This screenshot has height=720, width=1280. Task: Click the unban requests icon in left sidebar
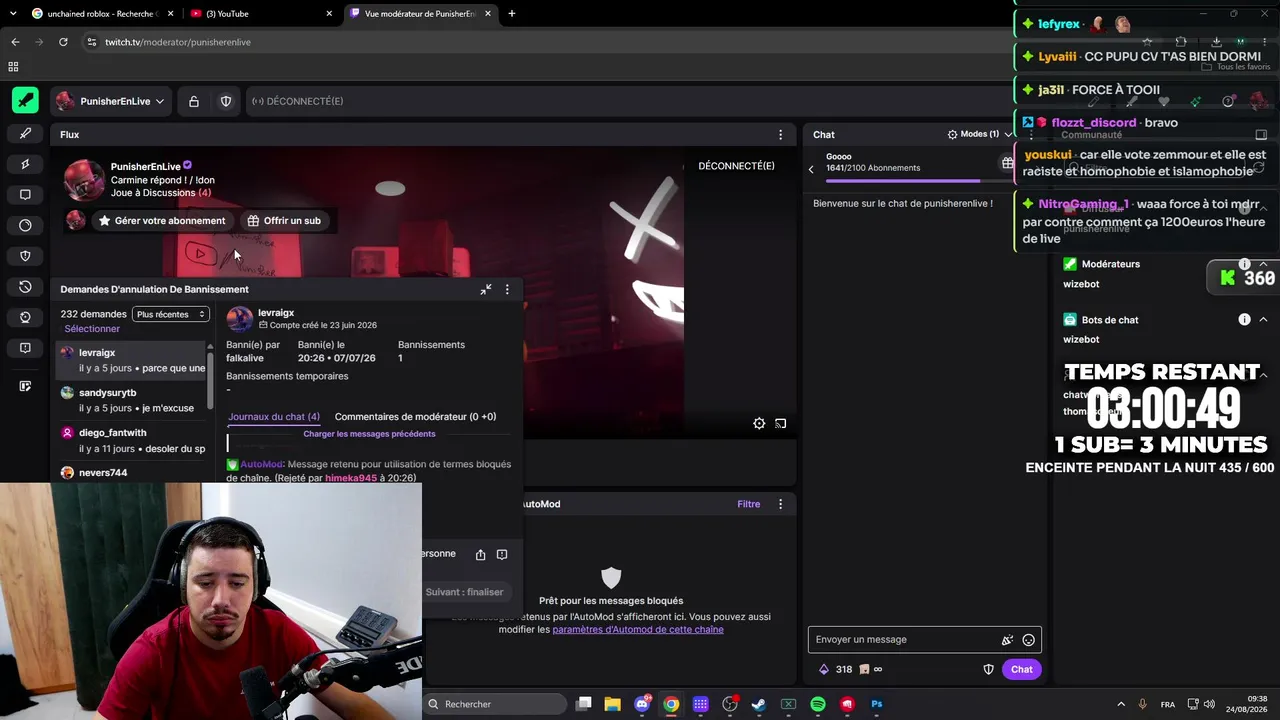tap(25, 317)
